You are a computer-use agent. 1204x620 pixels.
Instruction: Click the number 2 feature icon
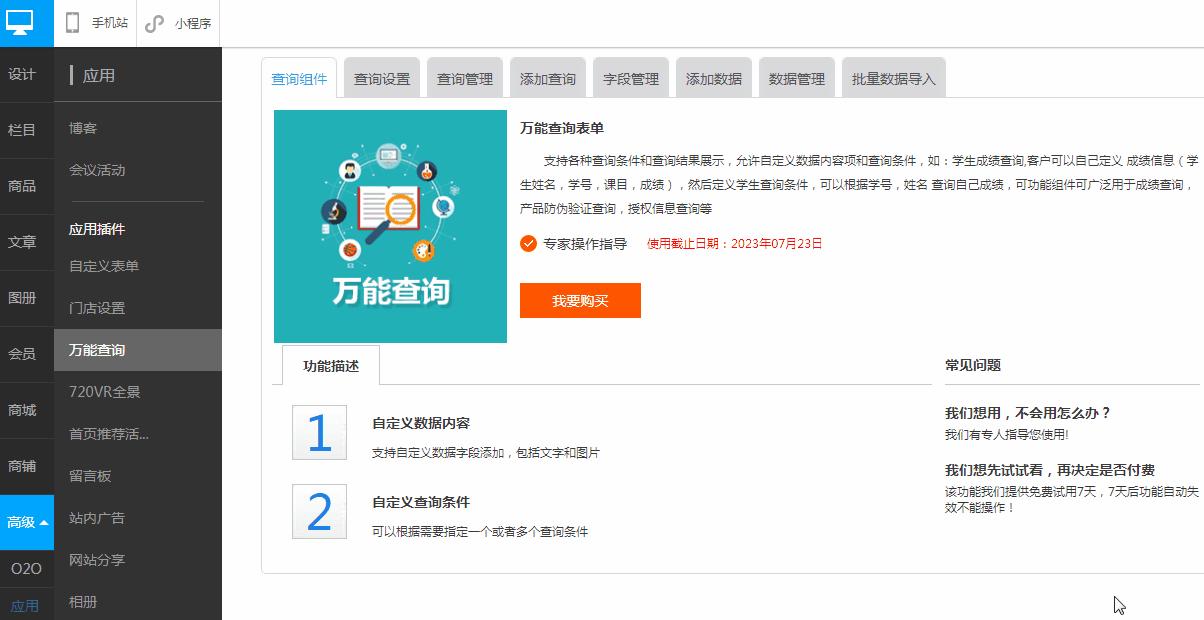tap(319, 511)
